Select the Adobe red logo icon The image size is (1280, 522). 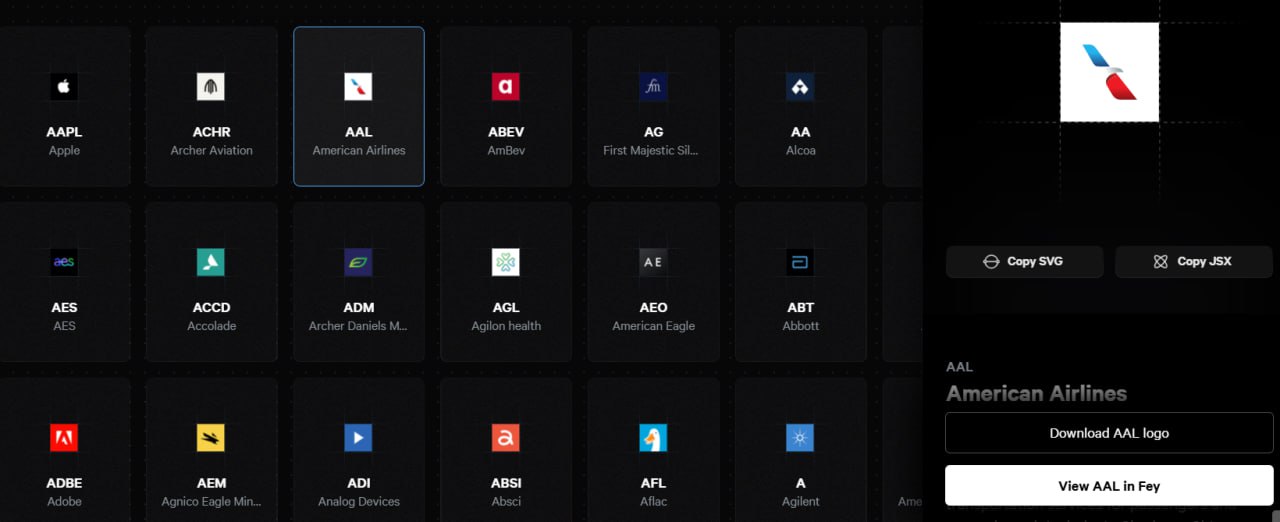coord(64,438)
